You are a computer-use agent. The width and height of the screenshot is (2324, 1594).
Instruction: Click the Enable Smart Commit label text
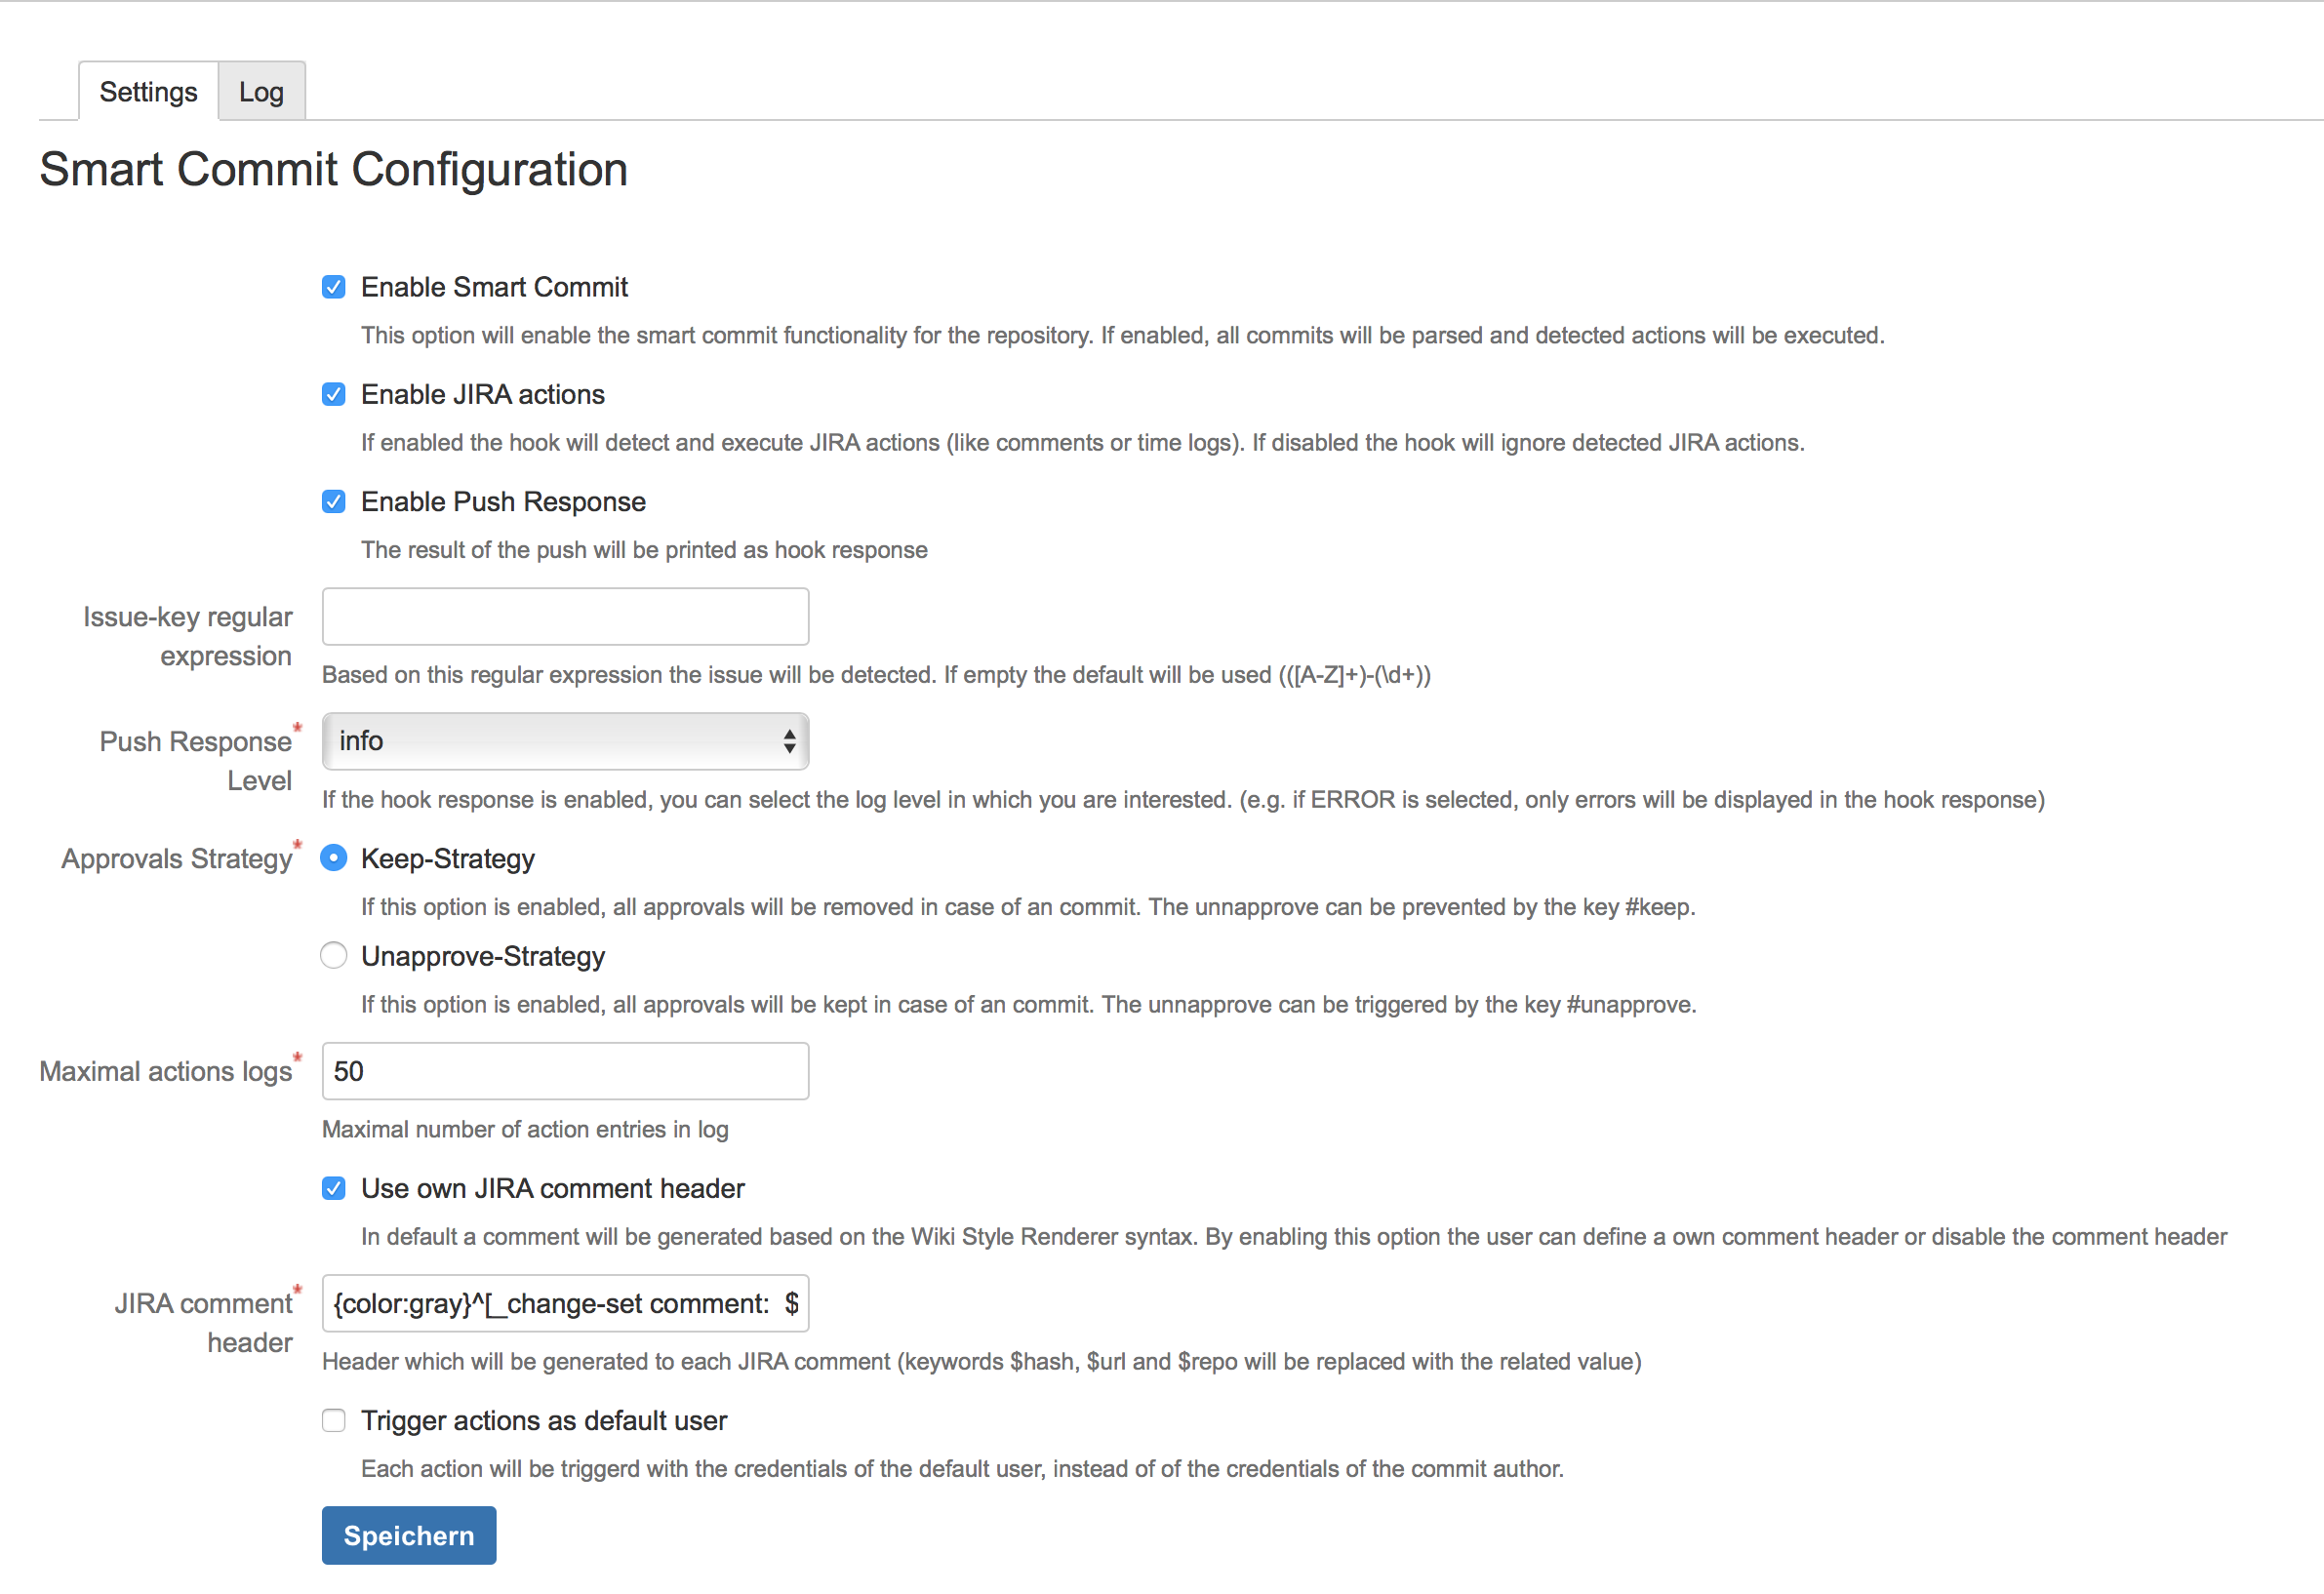(494, 287)
